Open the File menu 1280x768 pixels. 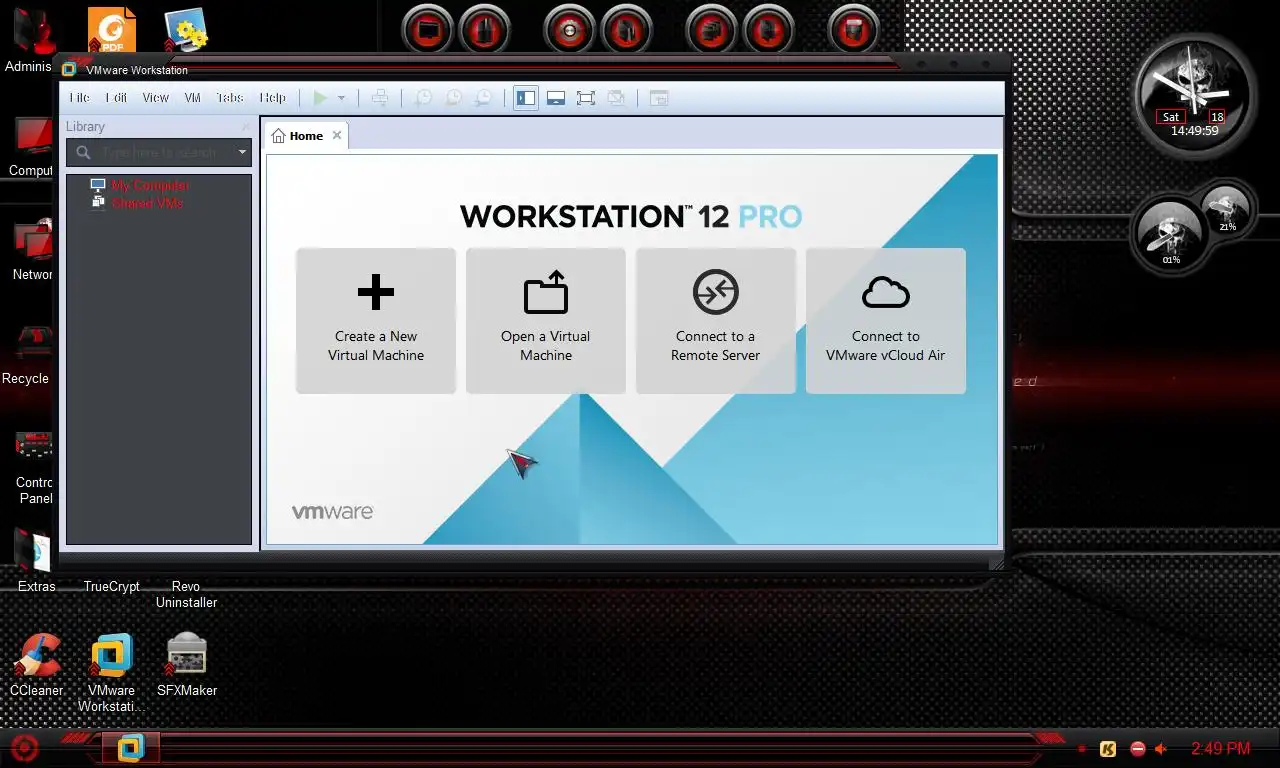tap(80, 98)
